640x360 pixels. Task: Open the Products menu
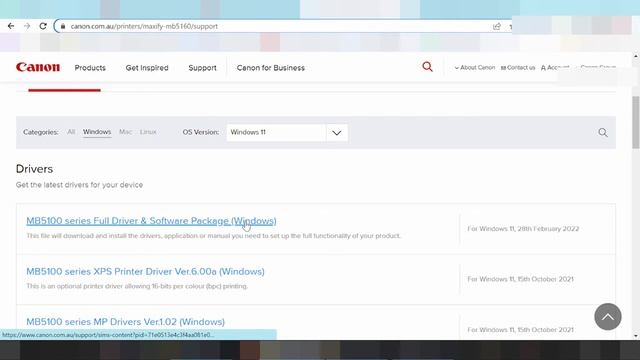coord(90,68)
